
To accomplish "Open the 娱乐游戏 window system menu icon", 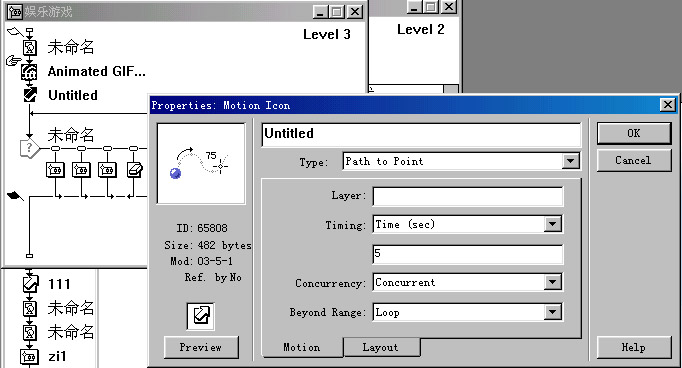I will point(15,12).
